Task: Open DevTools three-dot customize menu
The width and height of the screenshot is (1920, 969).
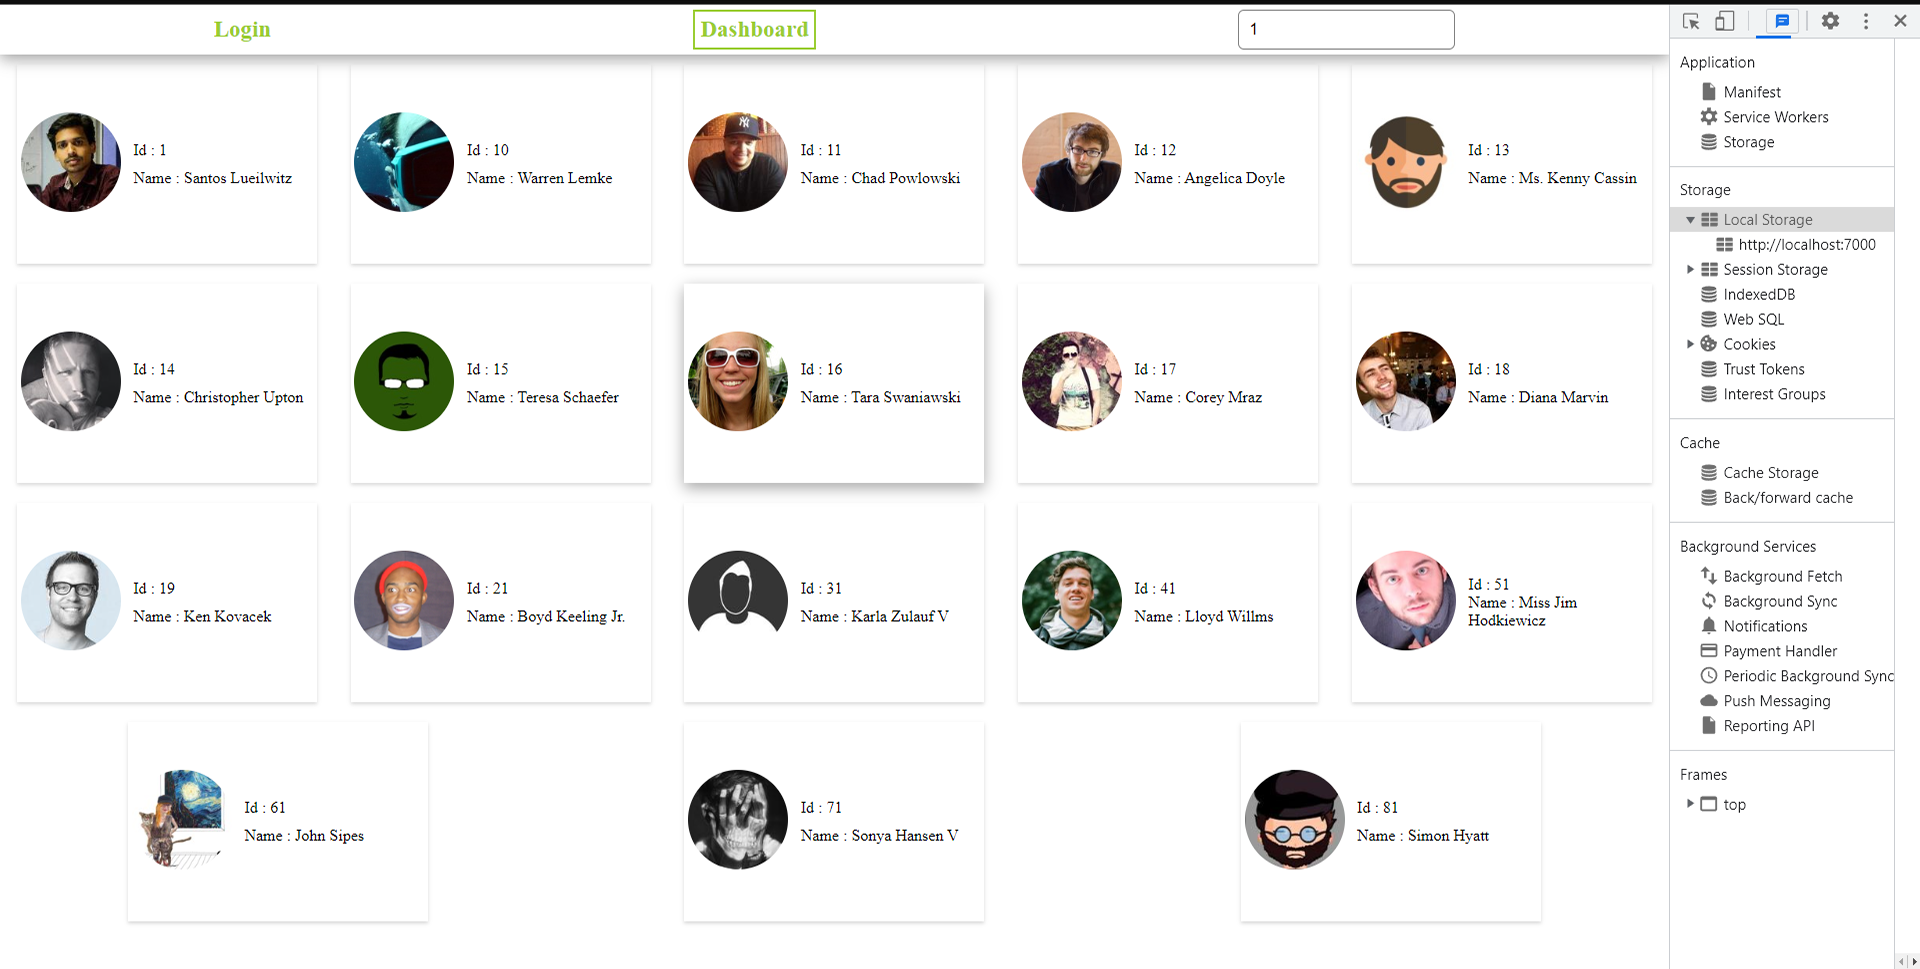Action: 1866,21
